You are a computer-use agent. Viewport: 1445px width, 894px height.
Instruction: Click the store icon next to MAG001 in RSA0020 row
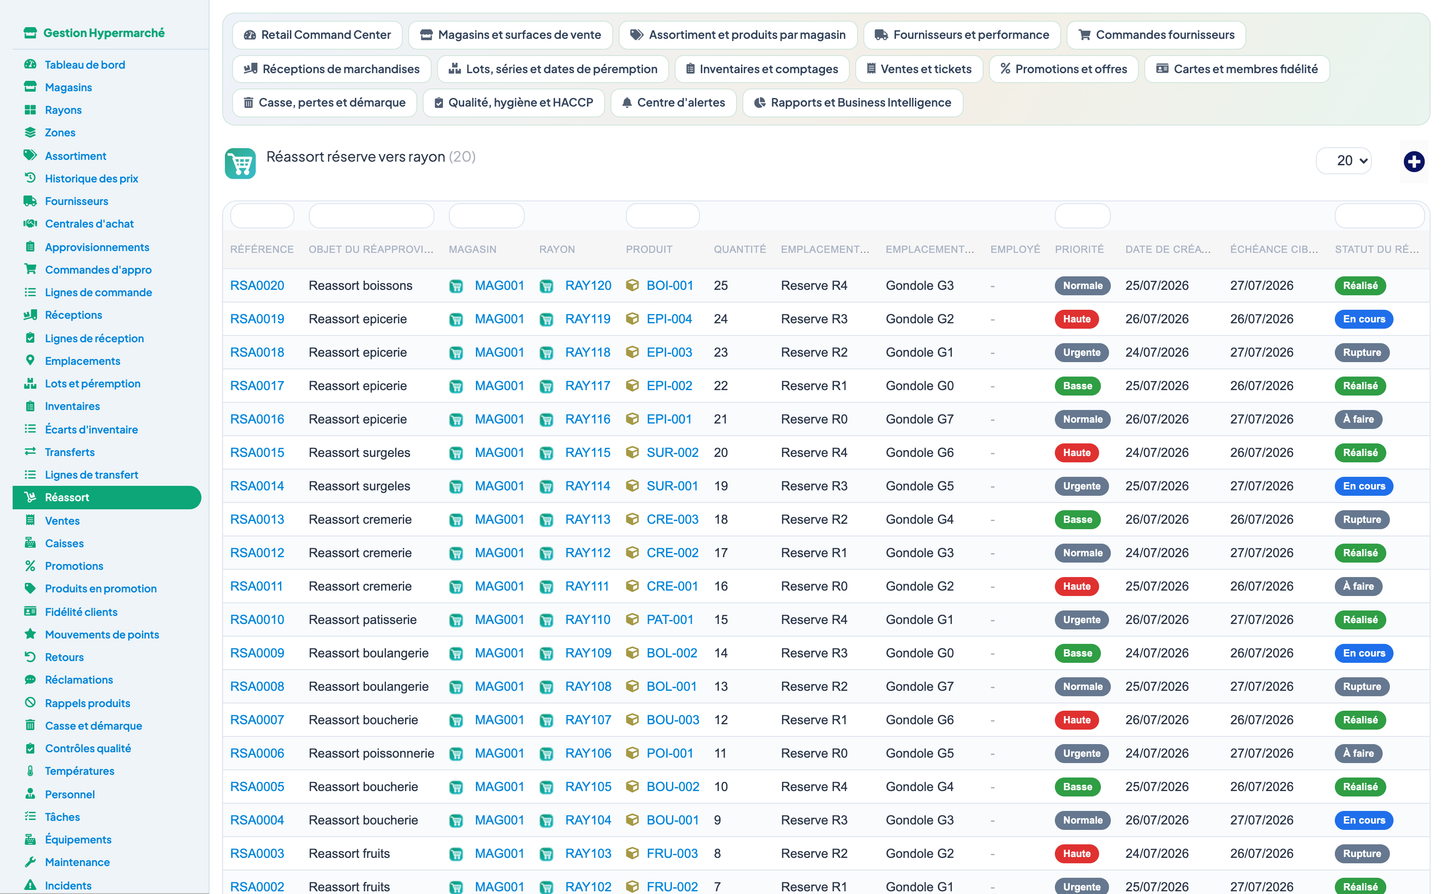click(456, 286)
